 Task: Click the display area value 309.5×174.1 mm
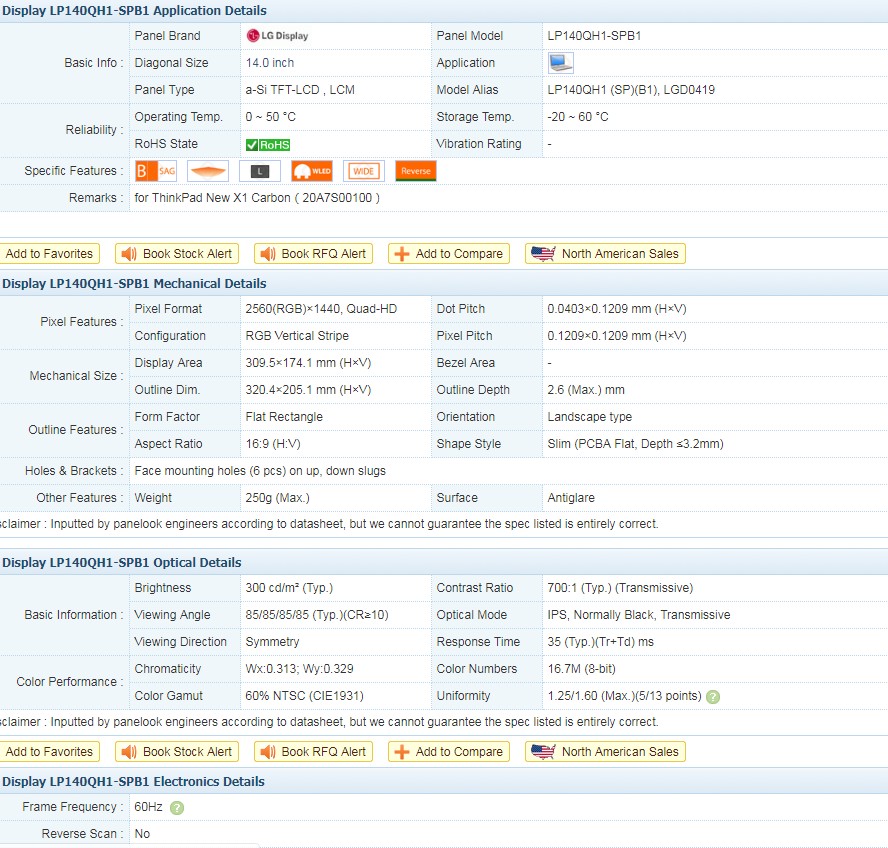[x=308, y=363]
